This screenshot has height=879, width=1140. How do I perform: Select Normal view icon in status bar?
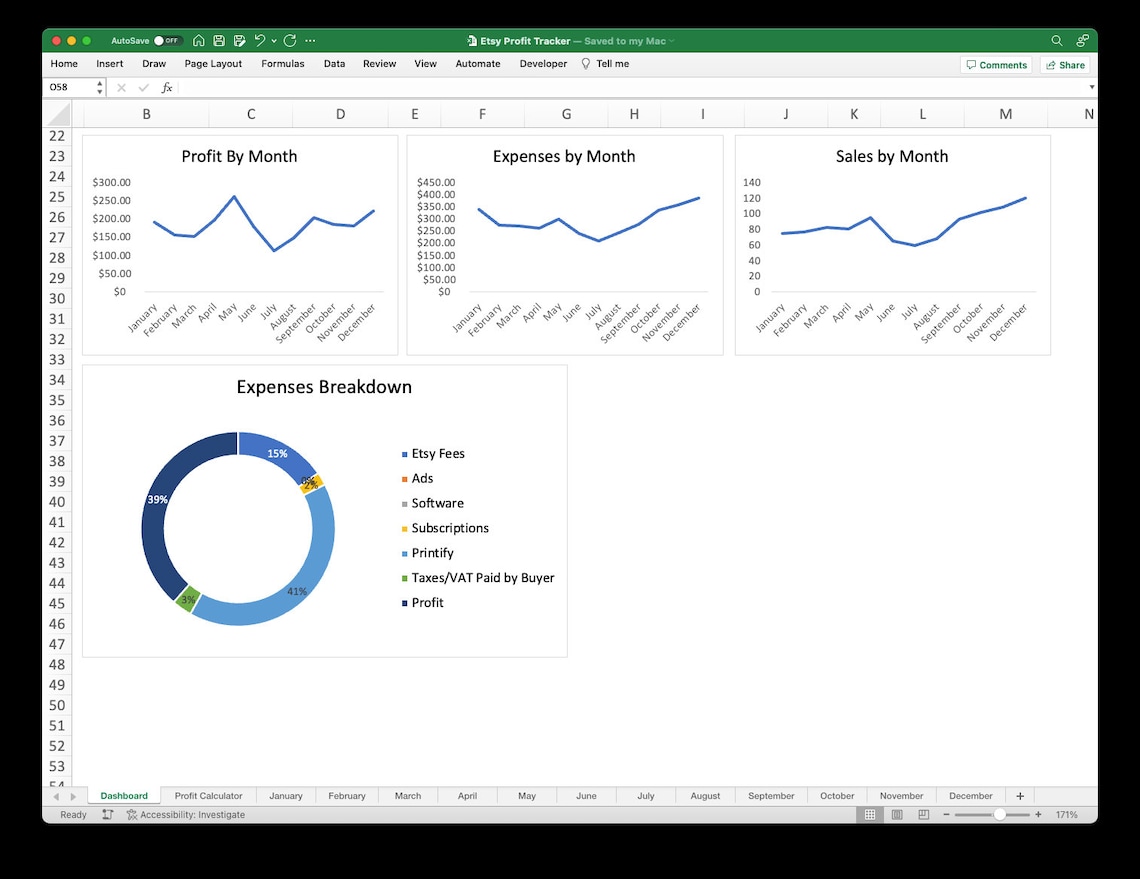tap(871, 814)
